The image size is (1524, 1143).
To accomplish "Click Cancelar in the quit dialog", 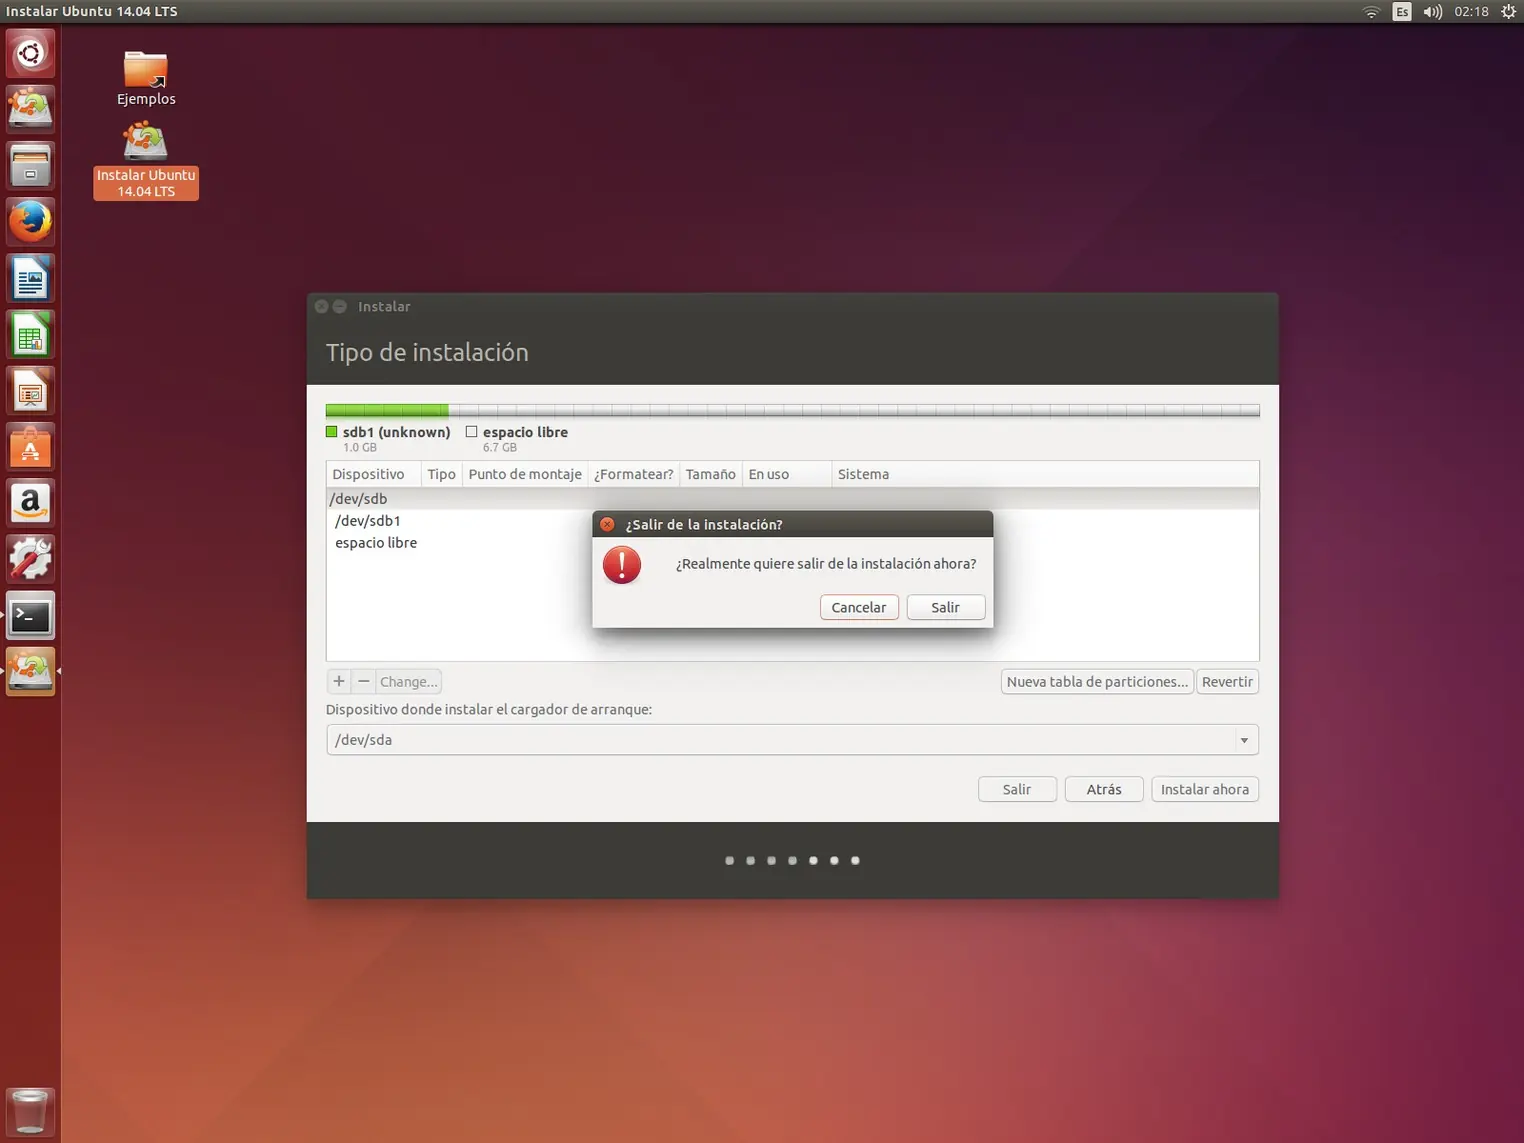I will coord(859,607).
